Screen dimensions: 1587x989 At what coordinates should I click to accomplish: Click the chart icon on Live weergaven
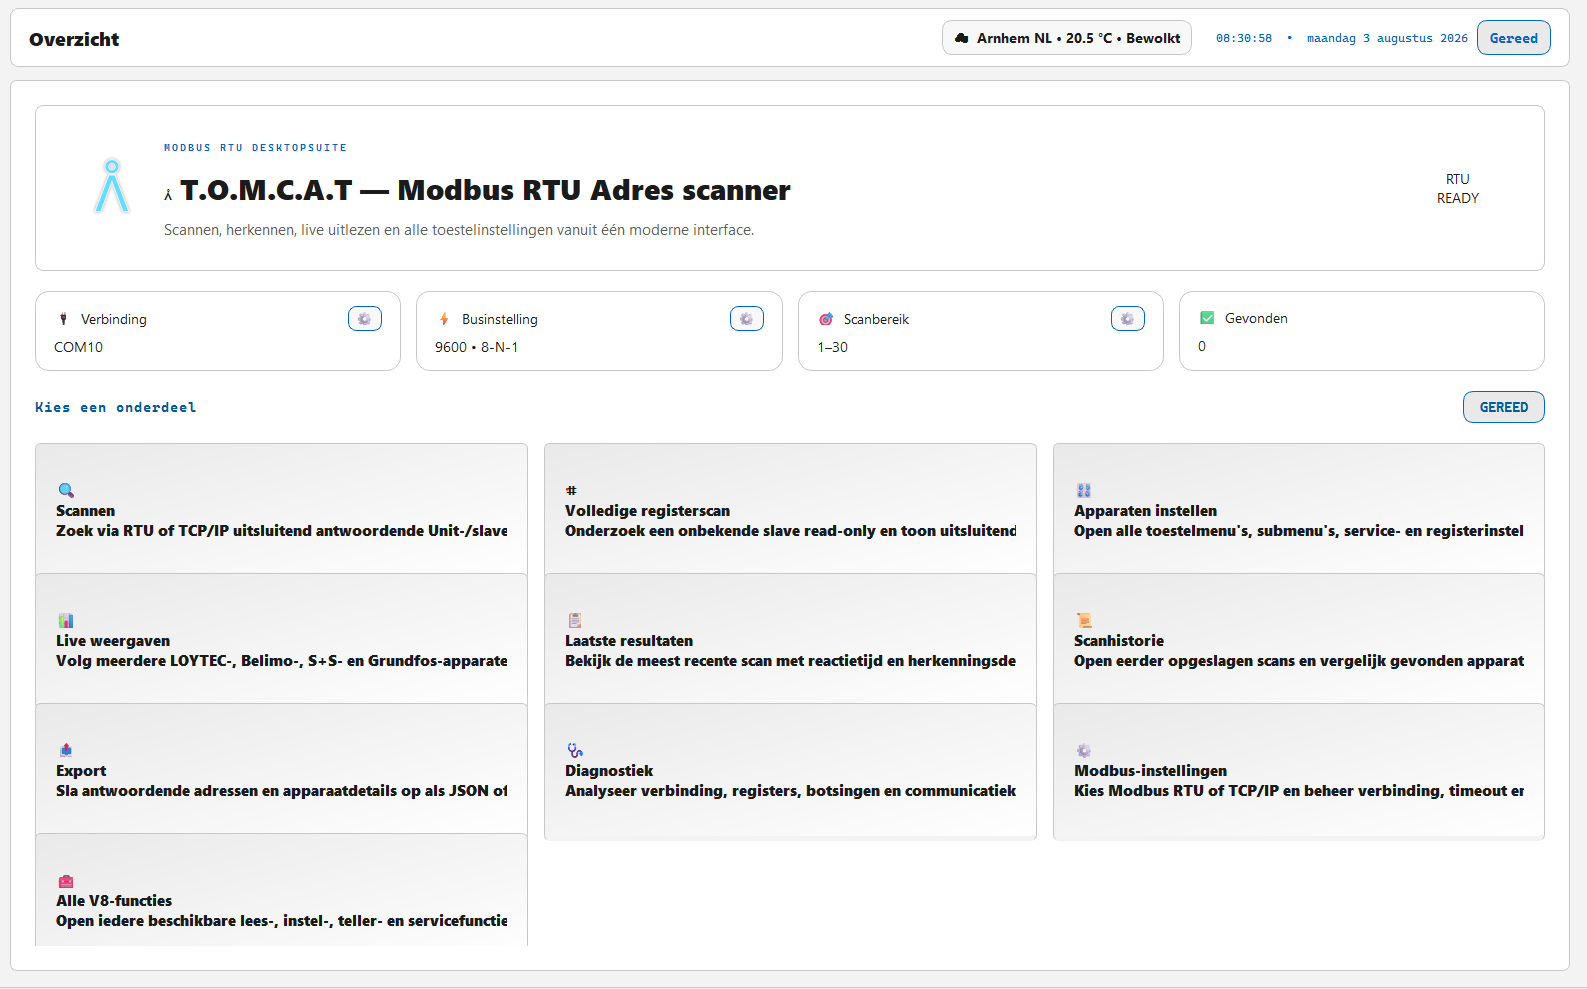[66, 620]
